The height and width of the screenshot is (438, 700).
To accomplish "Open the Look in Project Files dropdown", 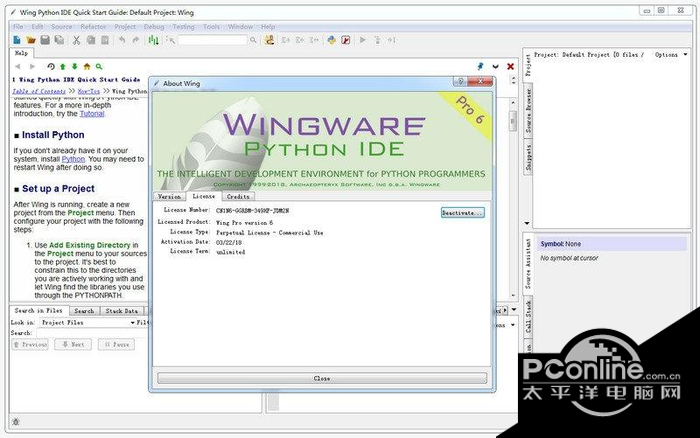I will 88,322.
